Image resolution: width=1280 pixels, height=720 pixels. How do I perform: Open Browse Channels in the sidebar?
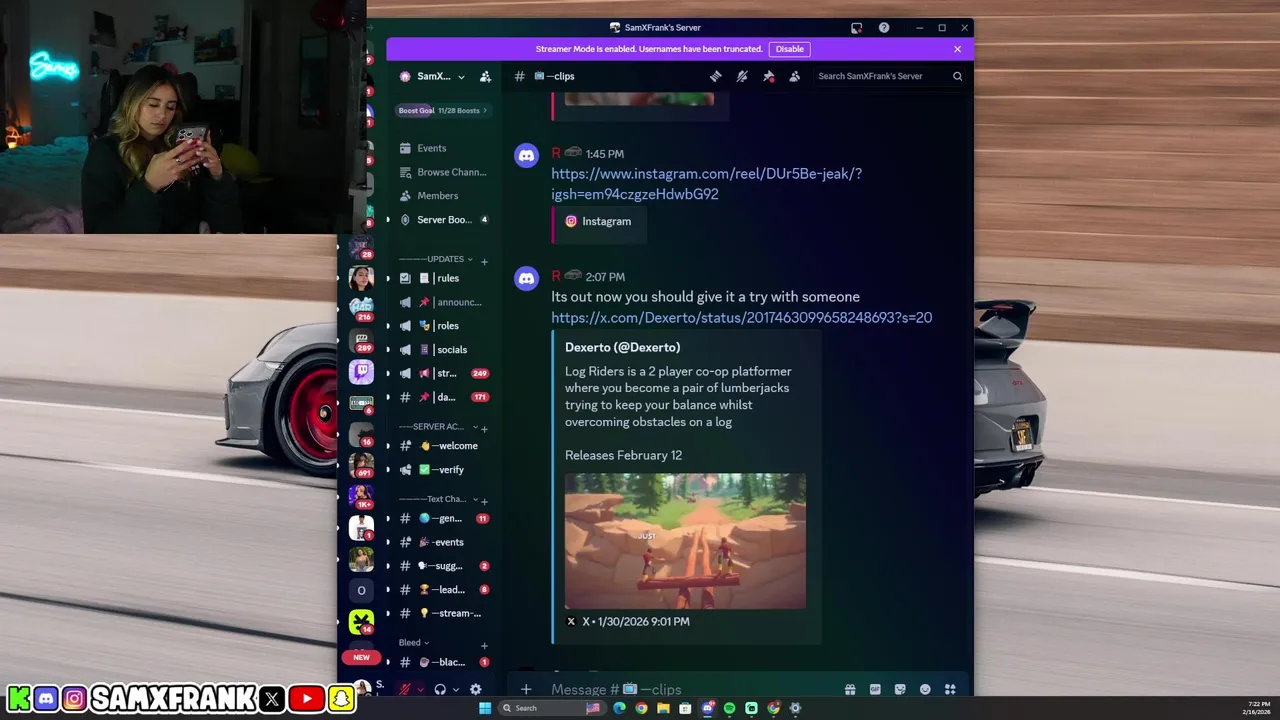coord(444,172)
